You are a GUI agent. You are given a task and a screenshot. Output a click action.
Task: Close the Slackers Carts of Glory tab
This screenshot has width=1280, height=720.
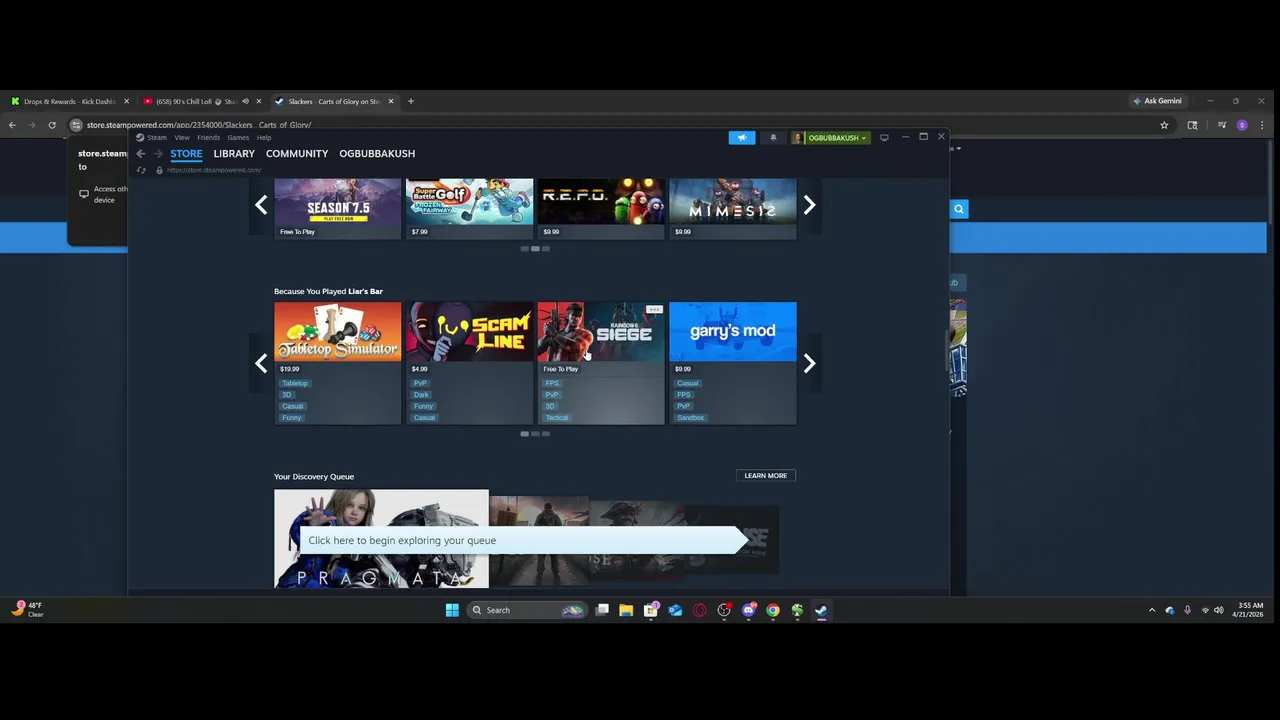click(x=391, y=101)
